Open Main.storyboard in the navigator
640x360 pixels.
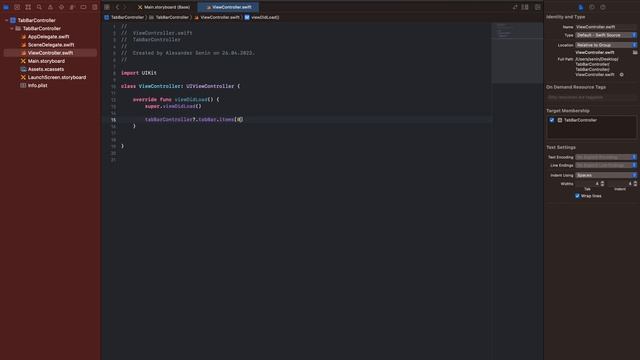pos(46,61)
